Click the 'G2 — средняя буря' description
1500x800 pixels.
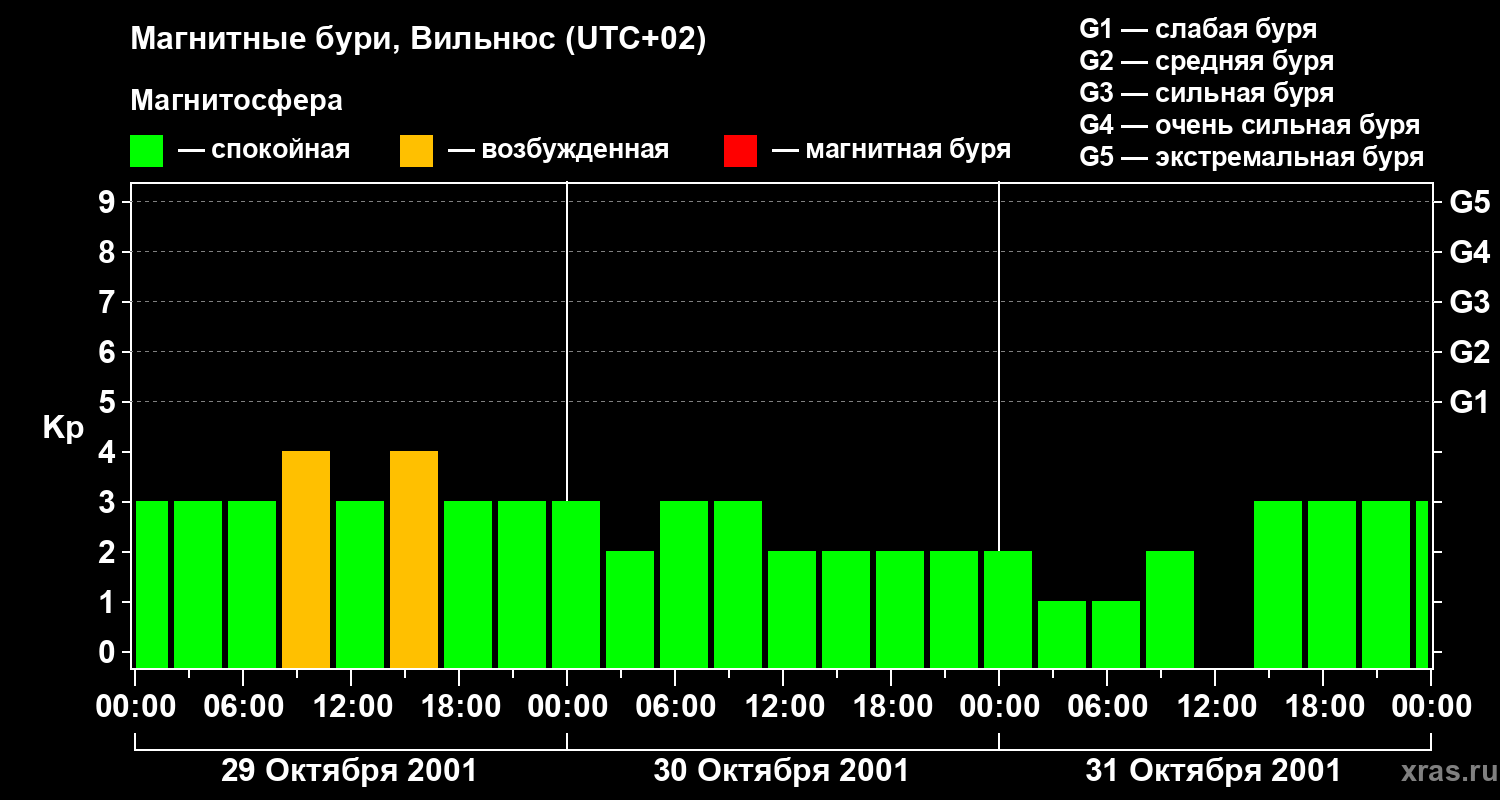coord(1206,61)
